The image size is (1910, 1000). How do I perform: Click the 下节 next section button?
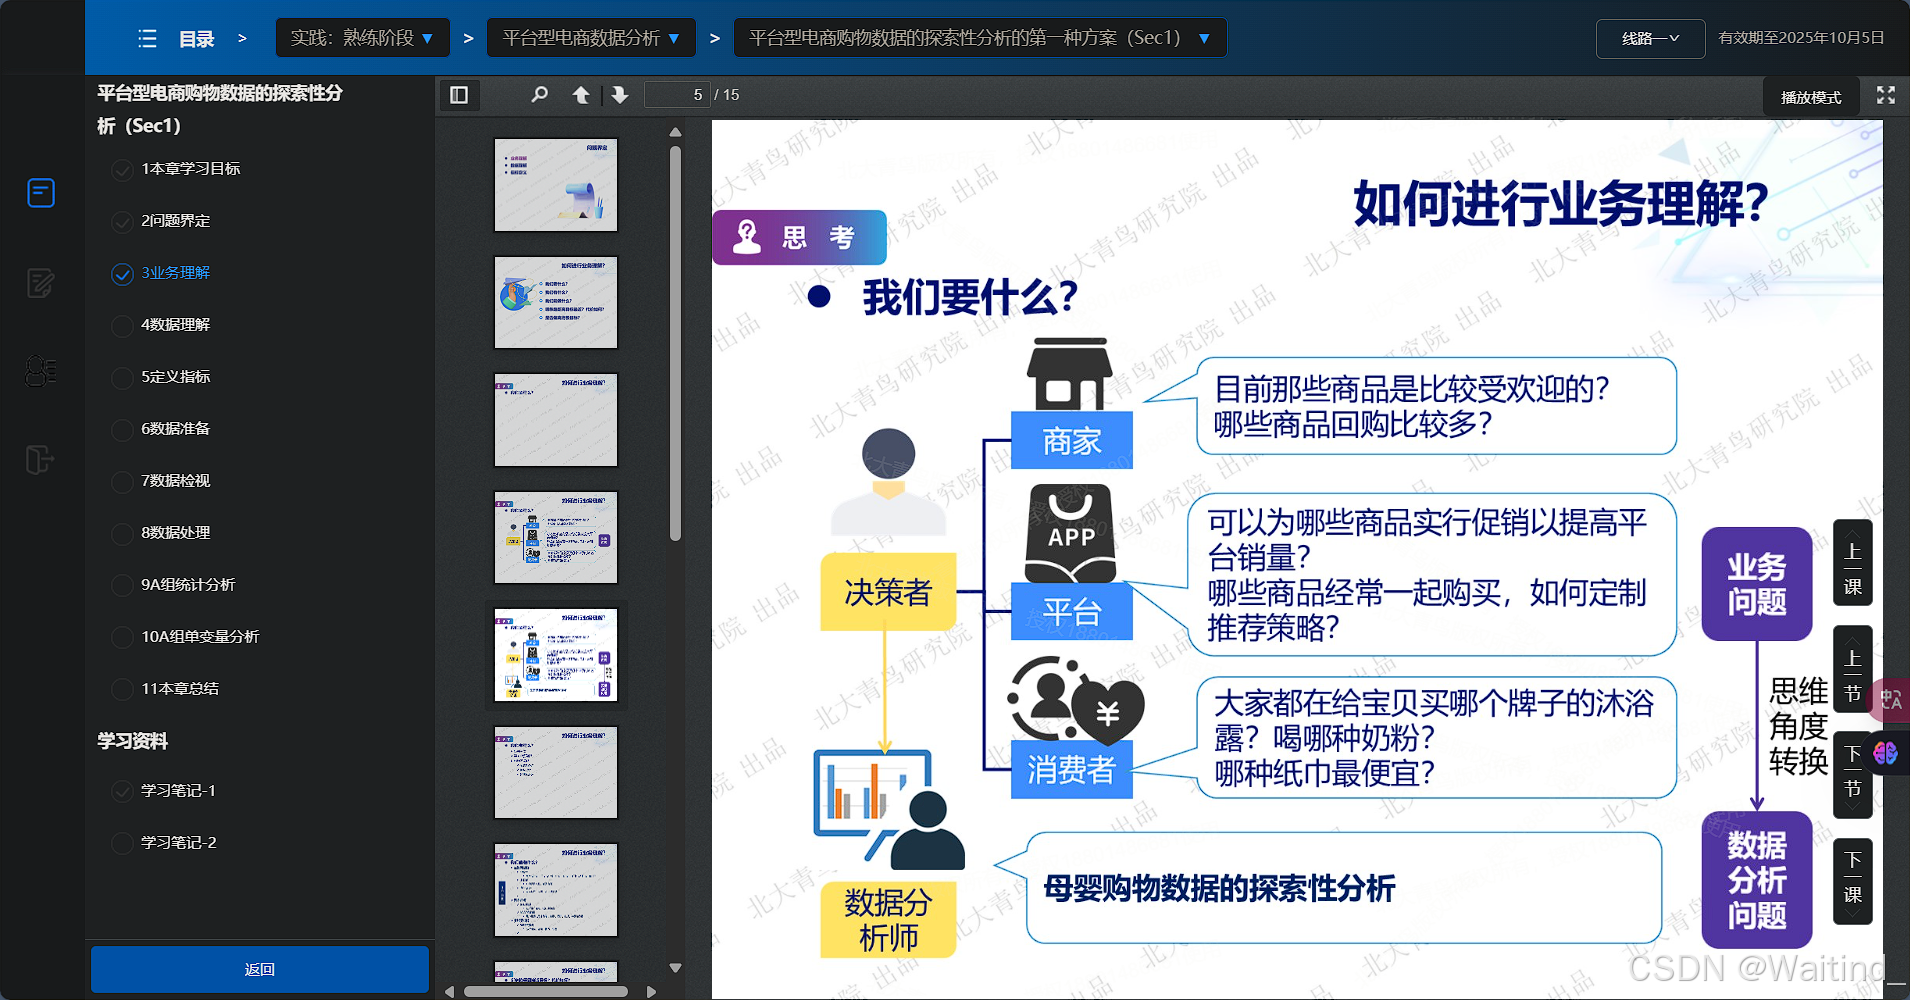click(1853, 775)
